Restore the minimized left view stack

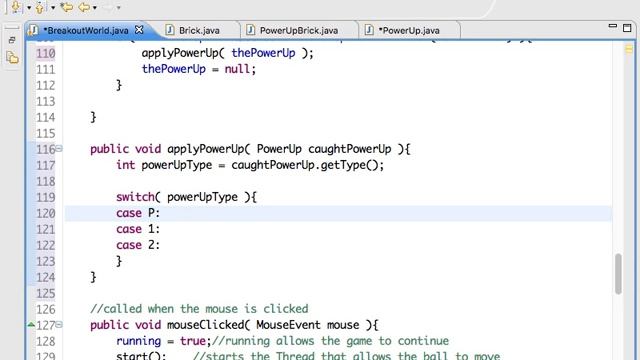pyautogui.click(x=12, y=40)
